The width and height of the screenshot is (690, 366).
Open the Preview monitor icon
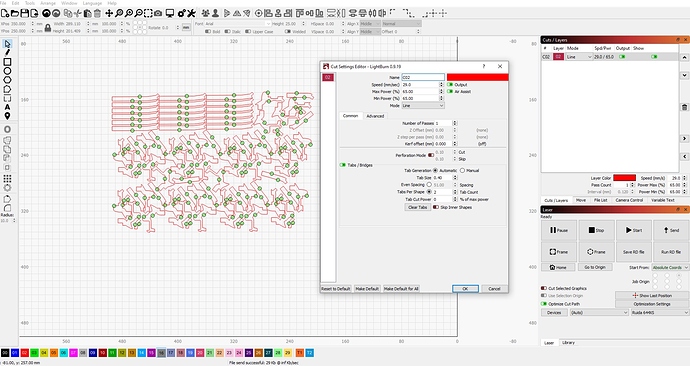click(x=170, y=13)
